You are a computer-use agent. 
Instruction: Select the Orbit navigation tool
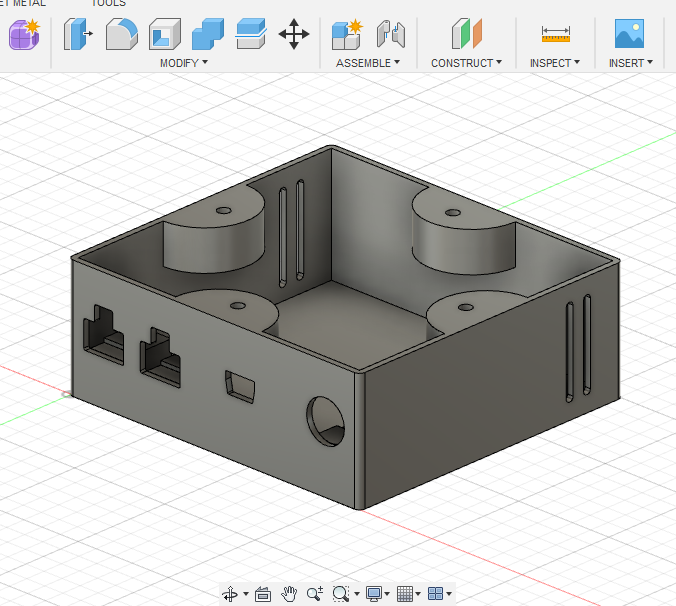[x=230, y=594]
